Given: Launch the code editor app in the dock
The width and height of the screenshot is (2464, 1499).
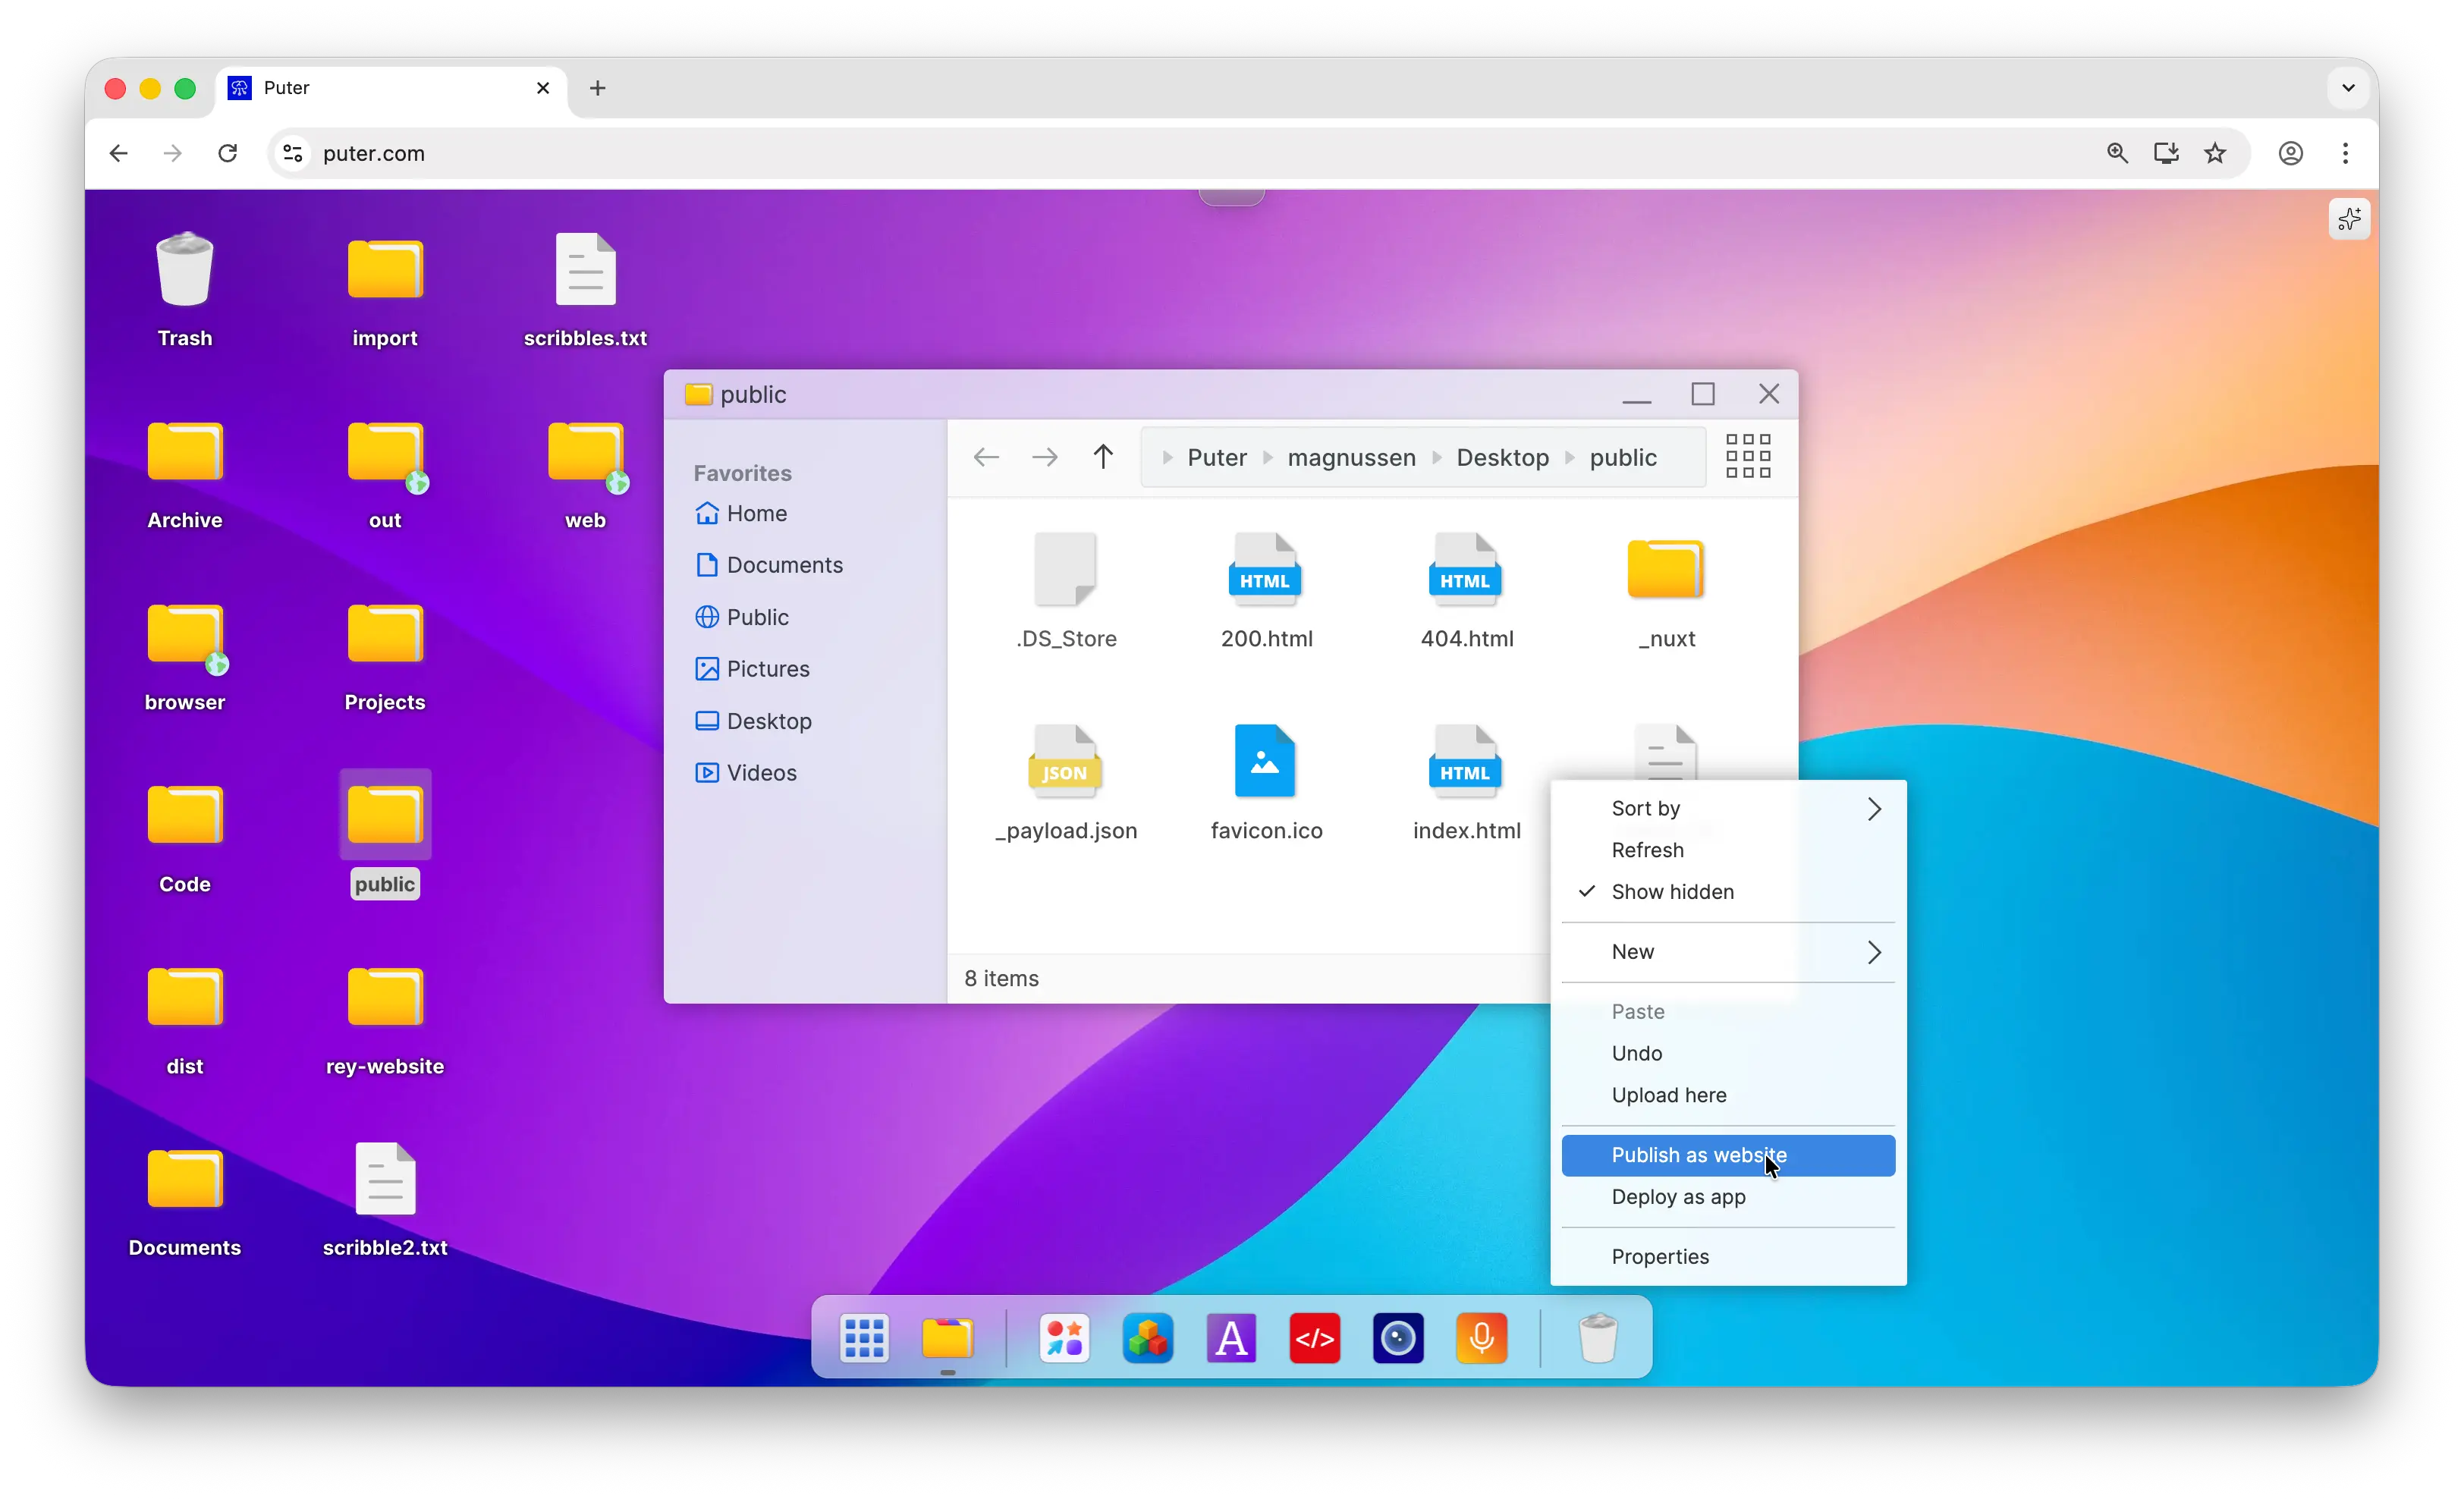Looking at the screenshot, I should click(x=1314, y=1338).
